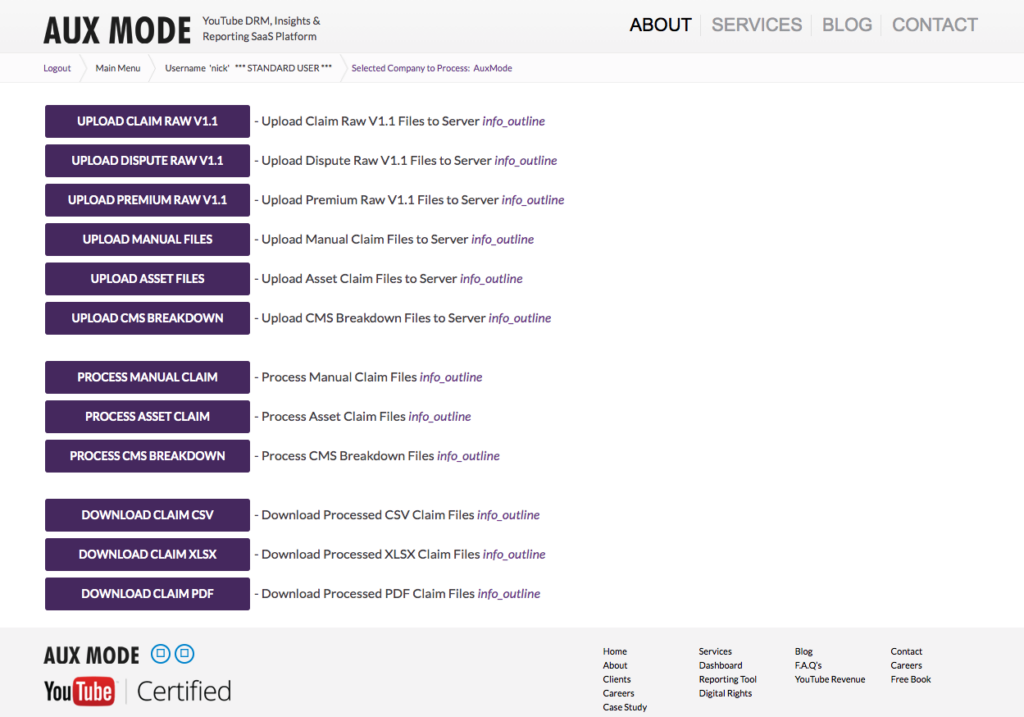
Task: Open footer Careers link below Clients
Action: click(x=618, y=693)
